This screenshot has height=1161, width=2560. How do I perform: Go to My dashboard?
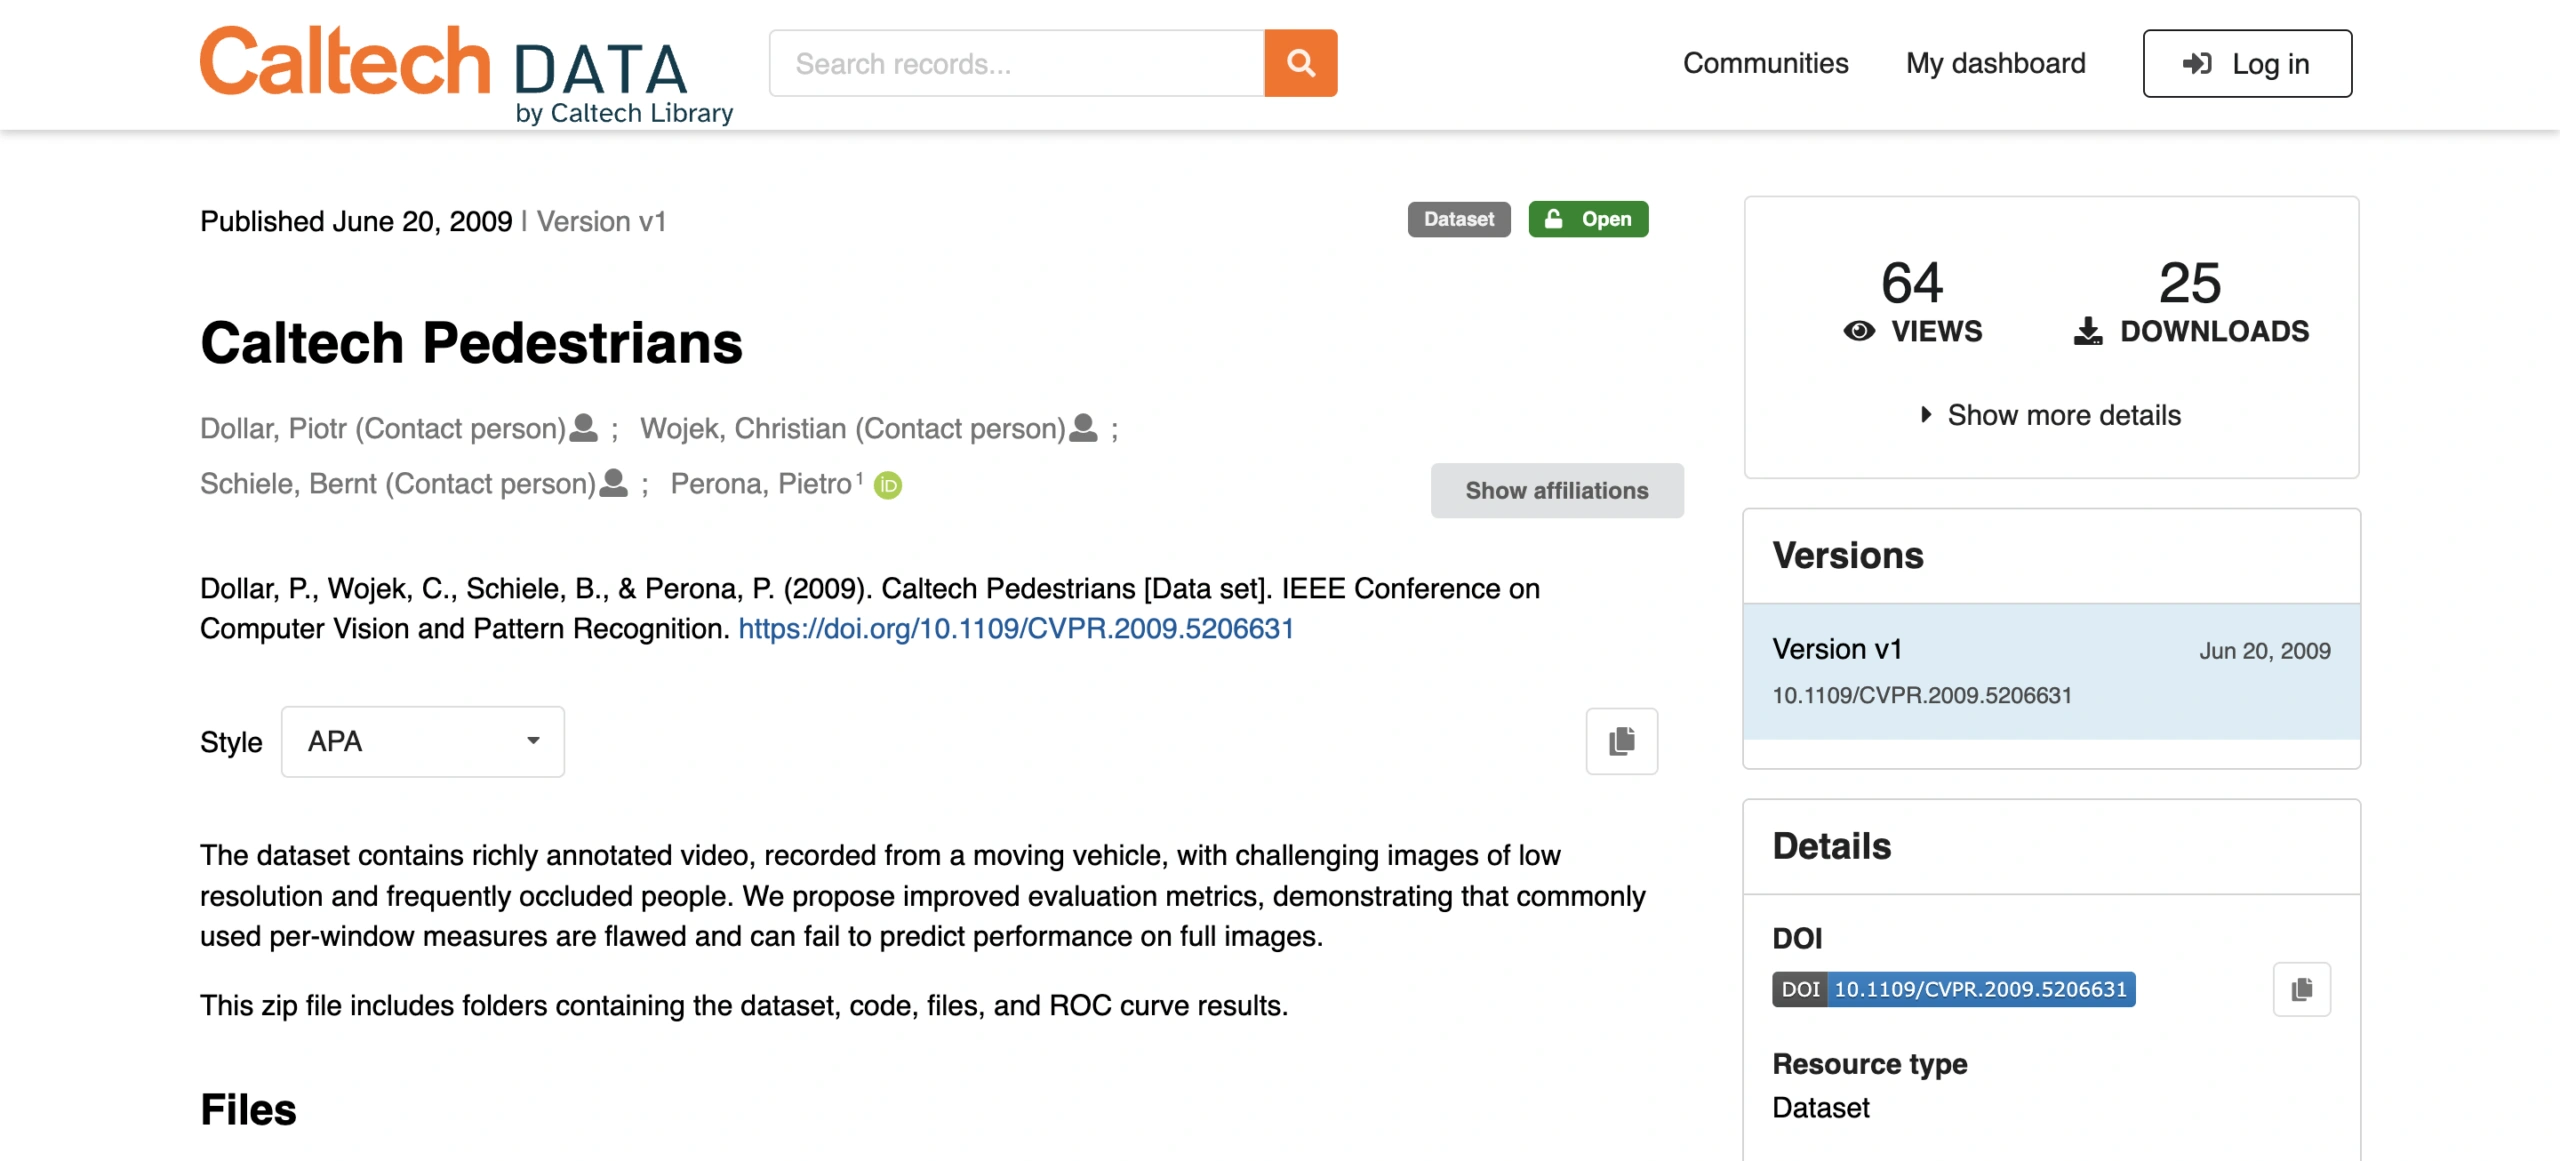pyautogui.click(x=1995, y=63)
